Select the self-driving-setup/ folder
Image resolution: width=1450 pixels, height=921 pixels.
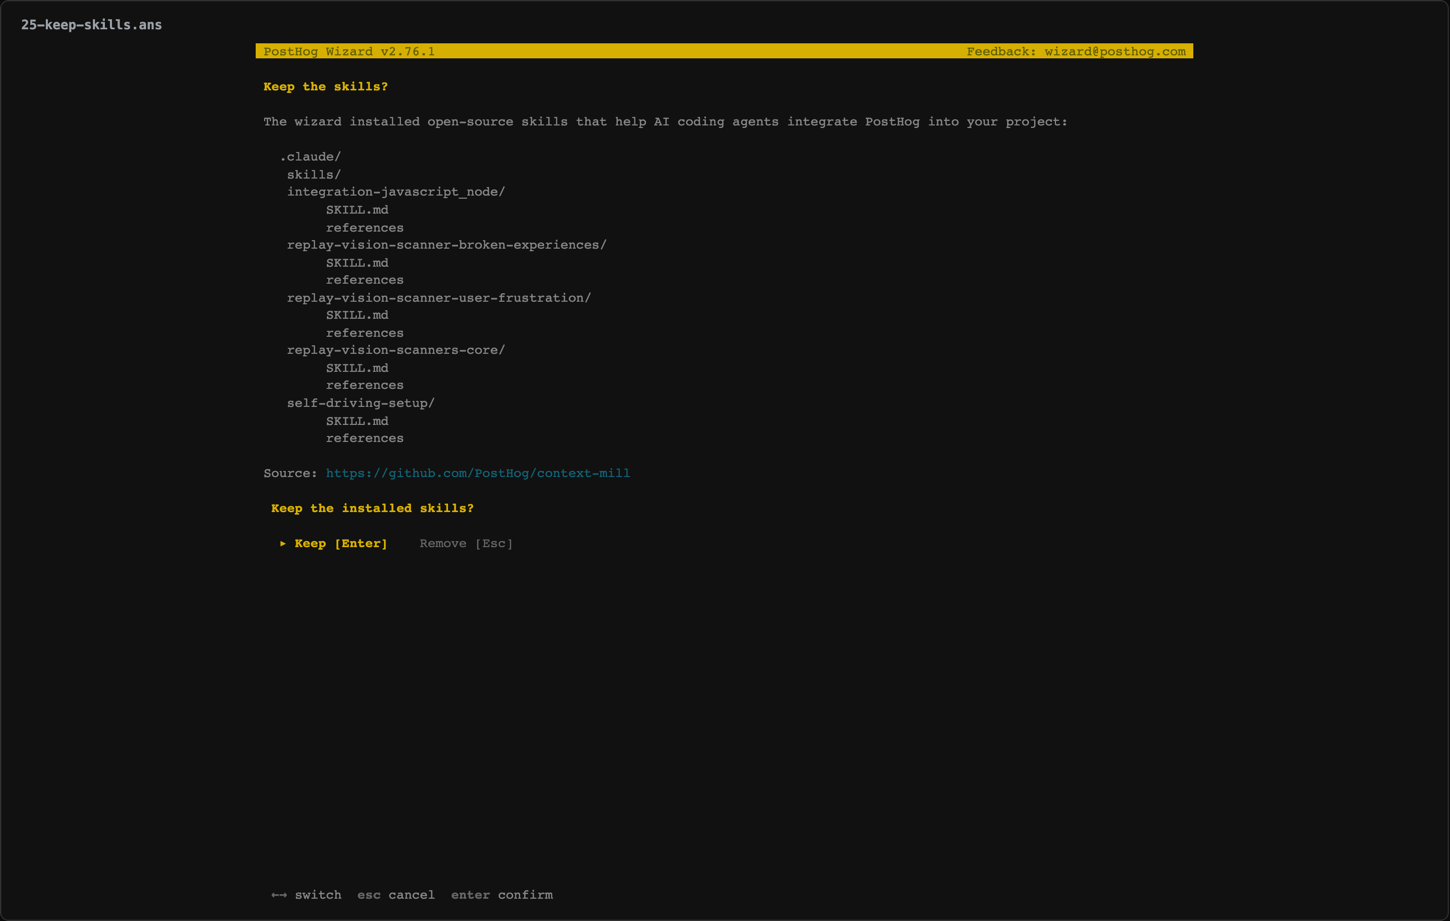pos(361,403)
